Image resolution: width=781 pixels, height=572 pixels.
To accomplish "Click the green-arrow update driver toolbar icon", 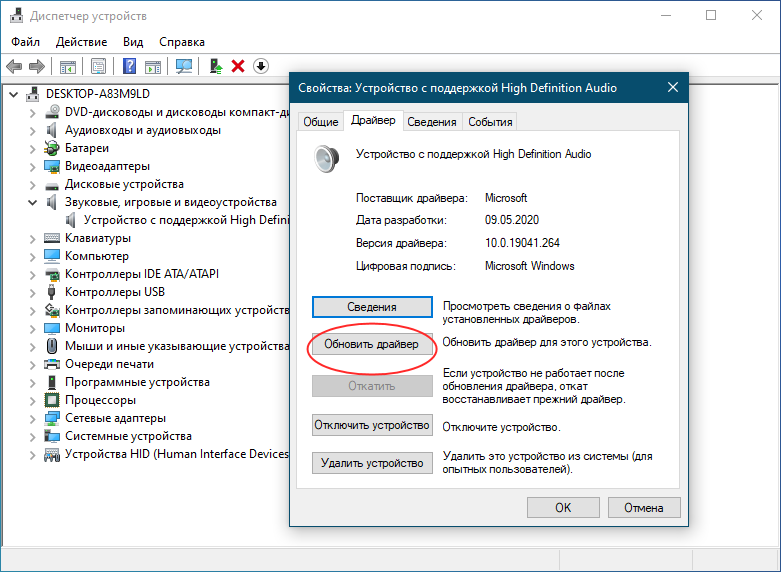I will [x=216, y=66].
